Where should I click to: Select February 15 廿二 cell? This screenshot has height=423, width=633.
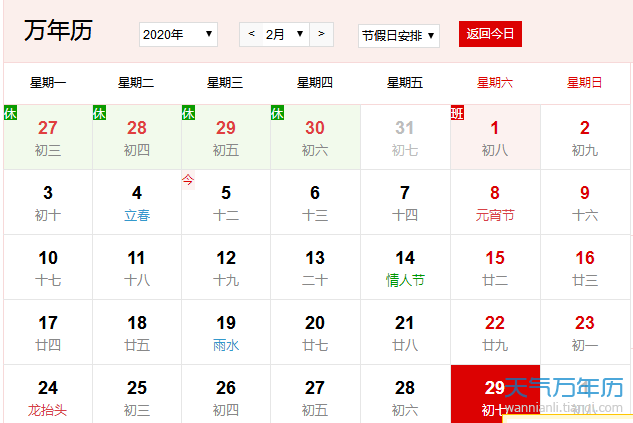[x=495, y=267]
